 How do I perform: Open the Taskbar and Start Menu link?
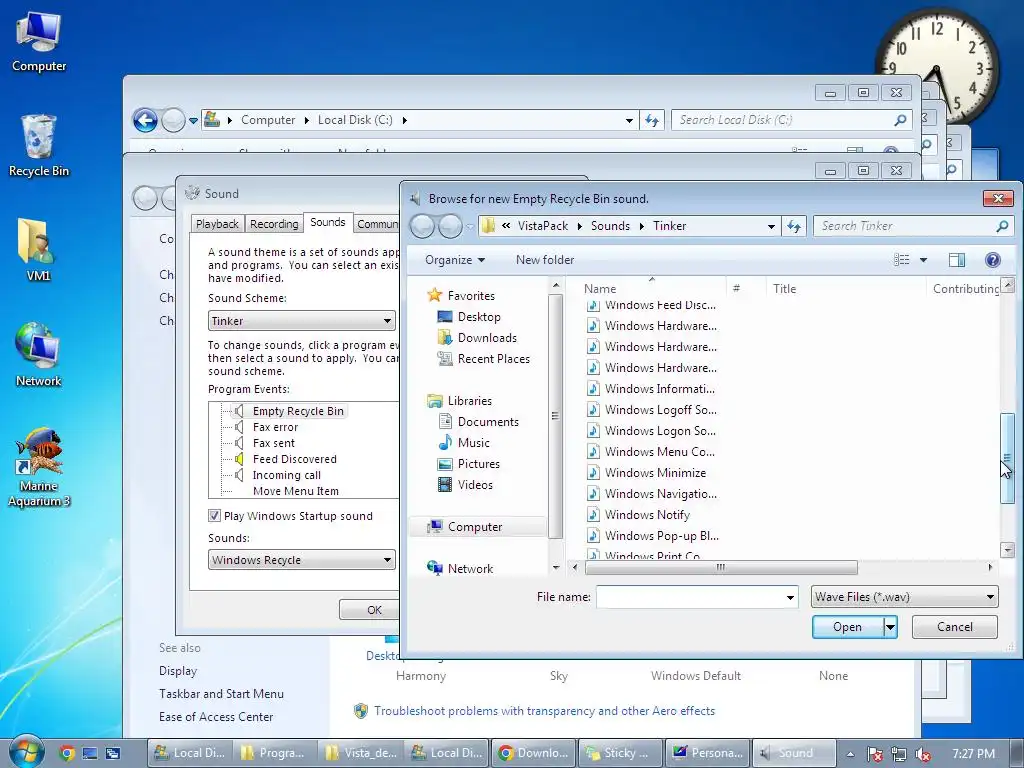[x=221, y=694]
